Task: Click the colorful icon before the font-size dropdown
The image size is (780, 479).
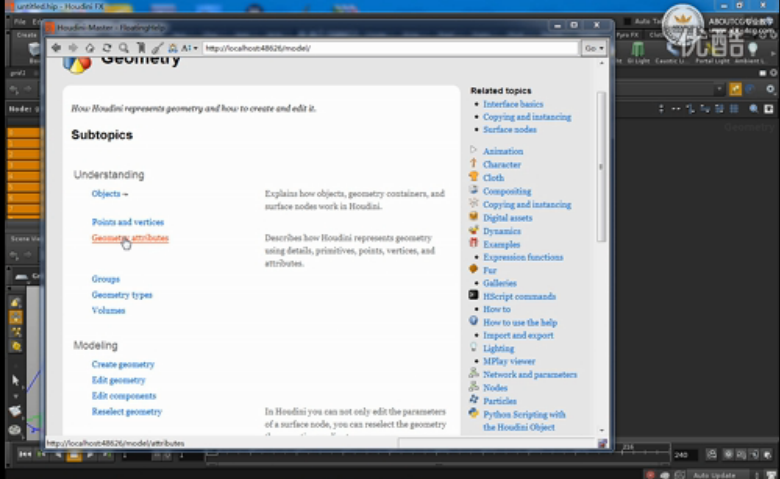Action: [173, 48]
